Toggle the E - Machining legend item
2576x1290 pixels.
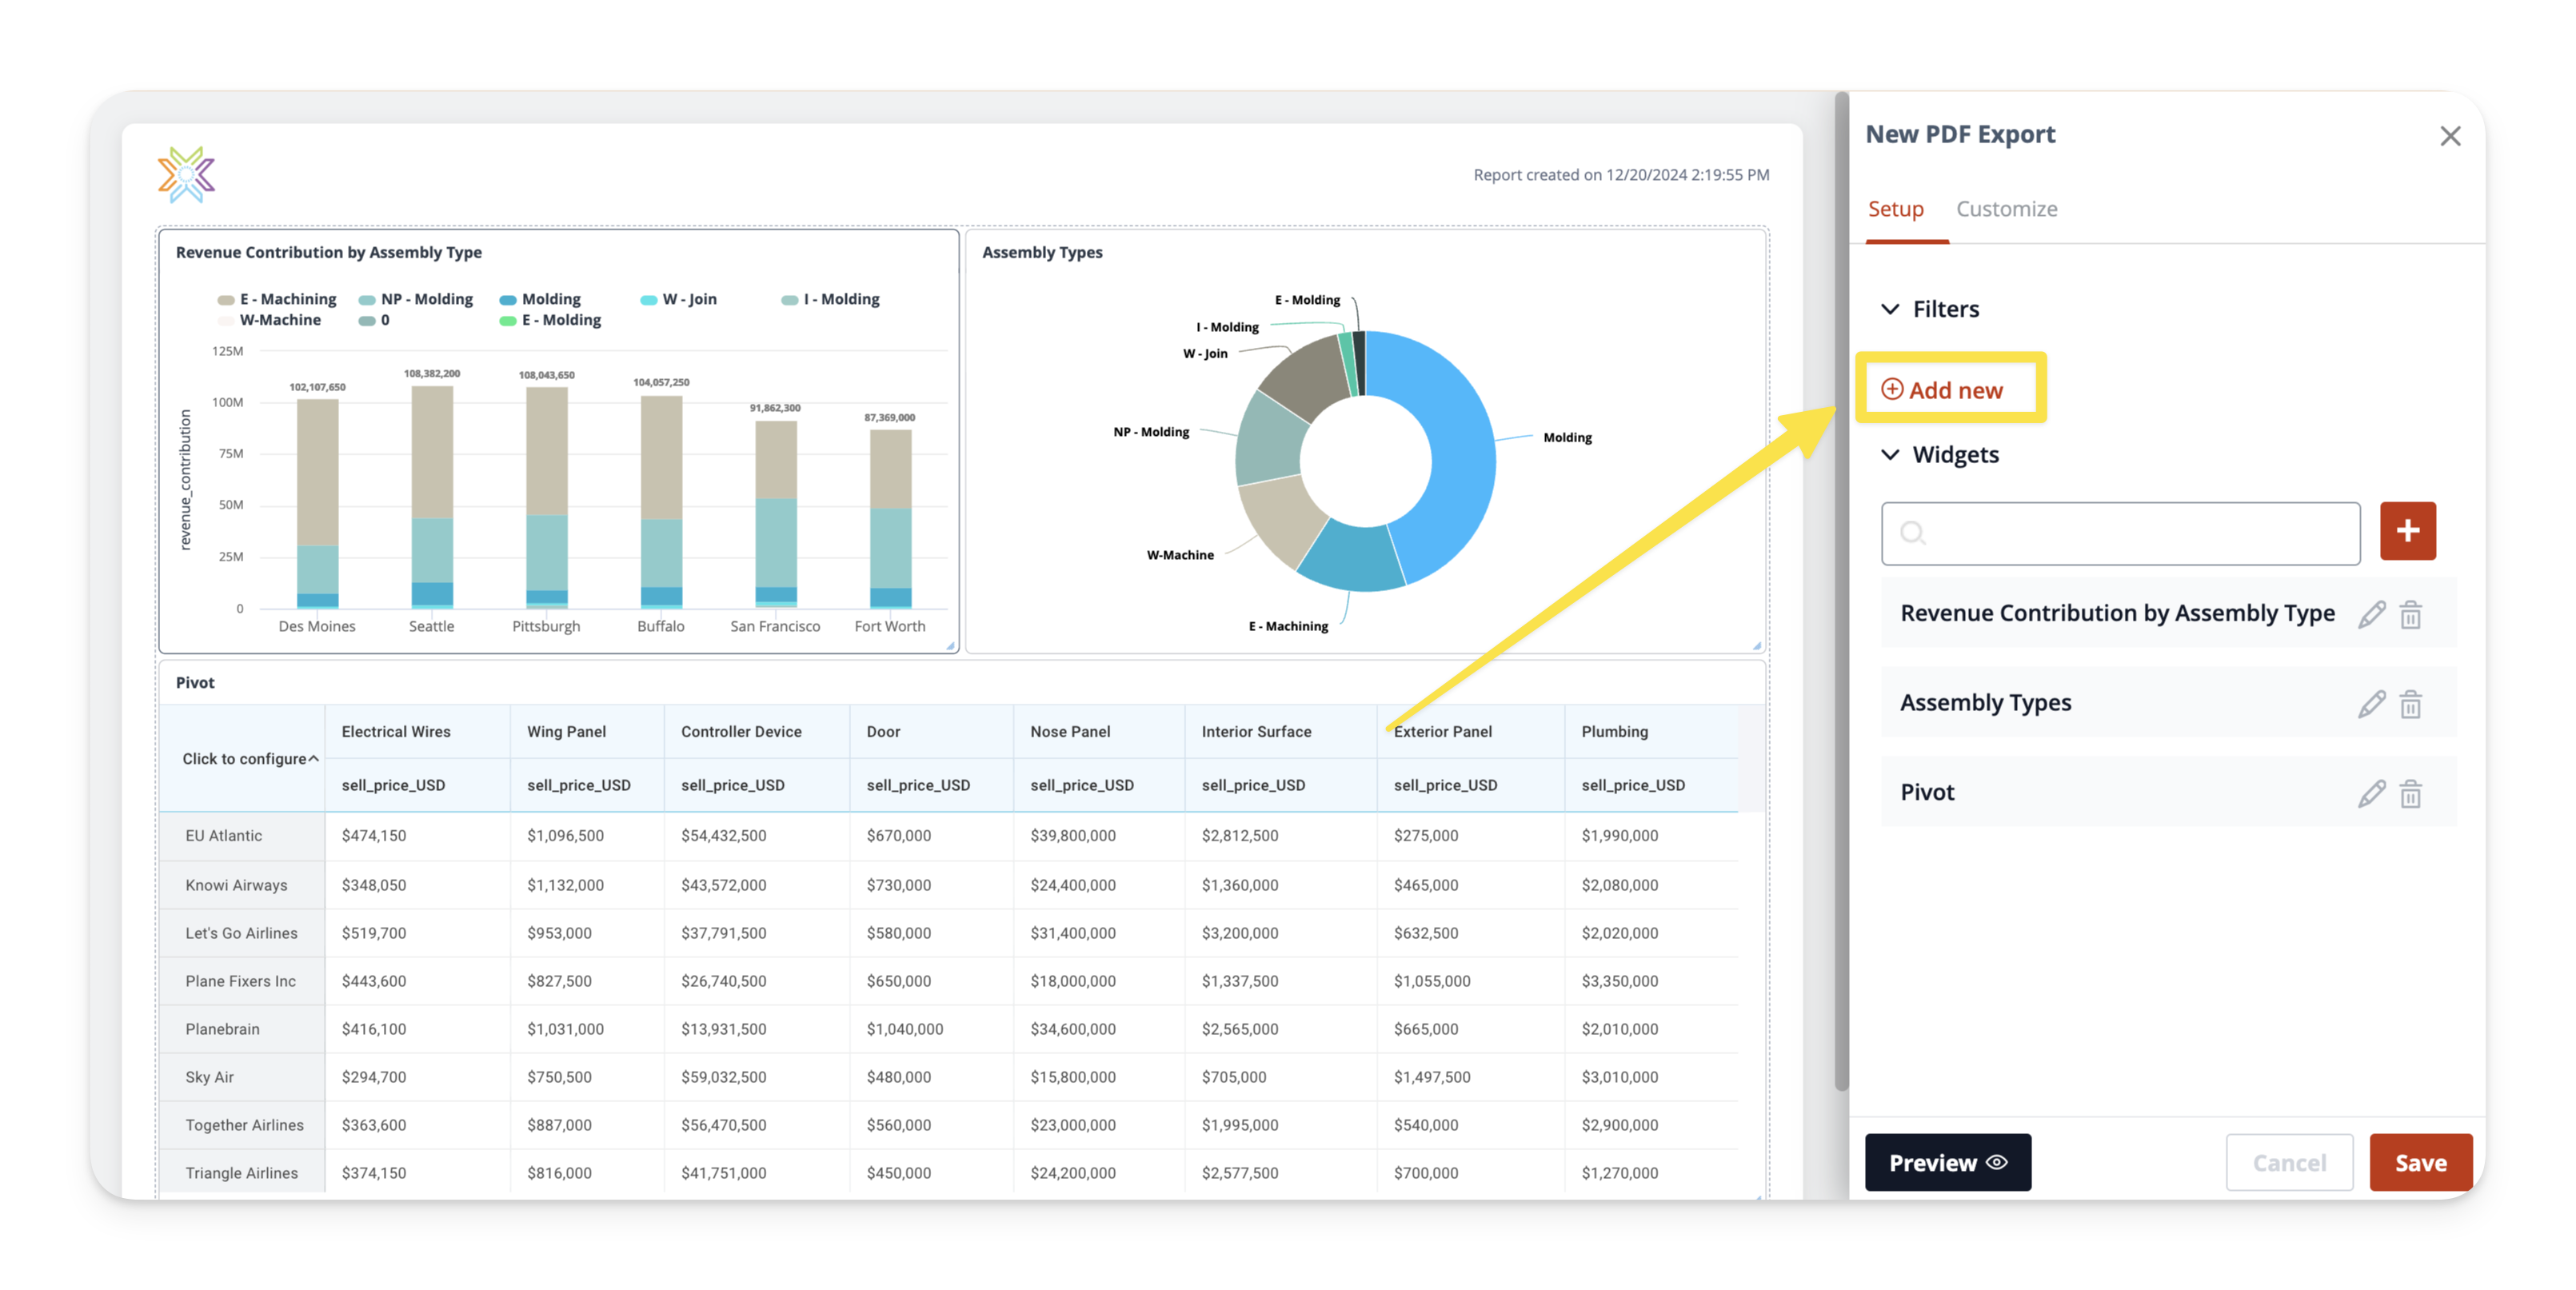coord(277,299)
